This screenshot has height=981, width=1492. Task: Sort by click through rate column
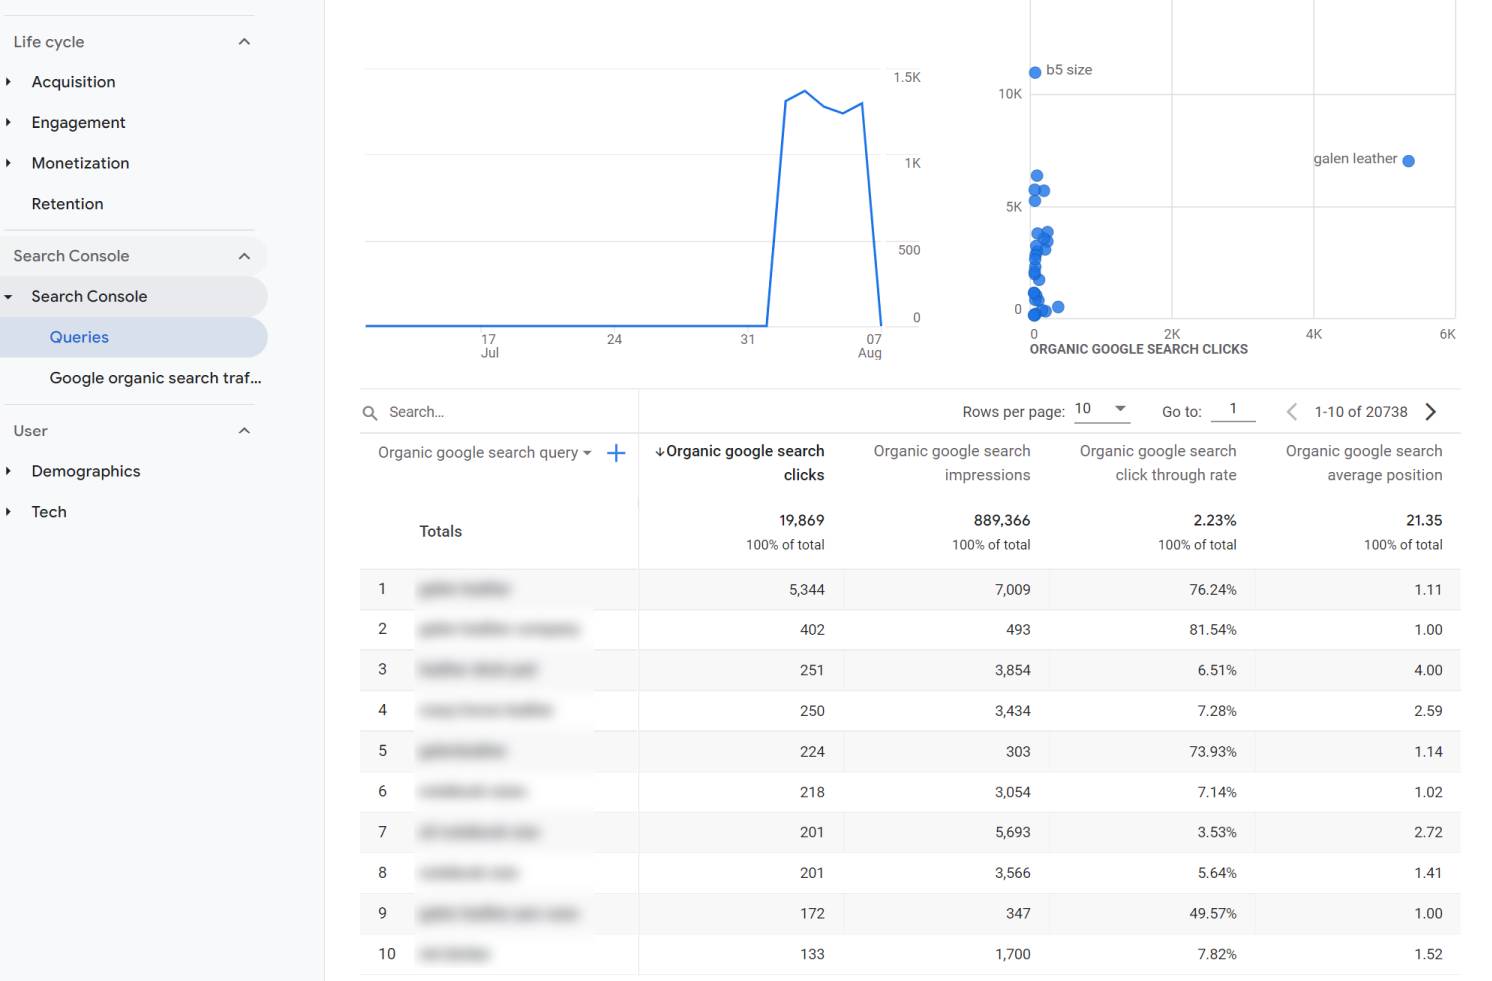[1158, 463]
